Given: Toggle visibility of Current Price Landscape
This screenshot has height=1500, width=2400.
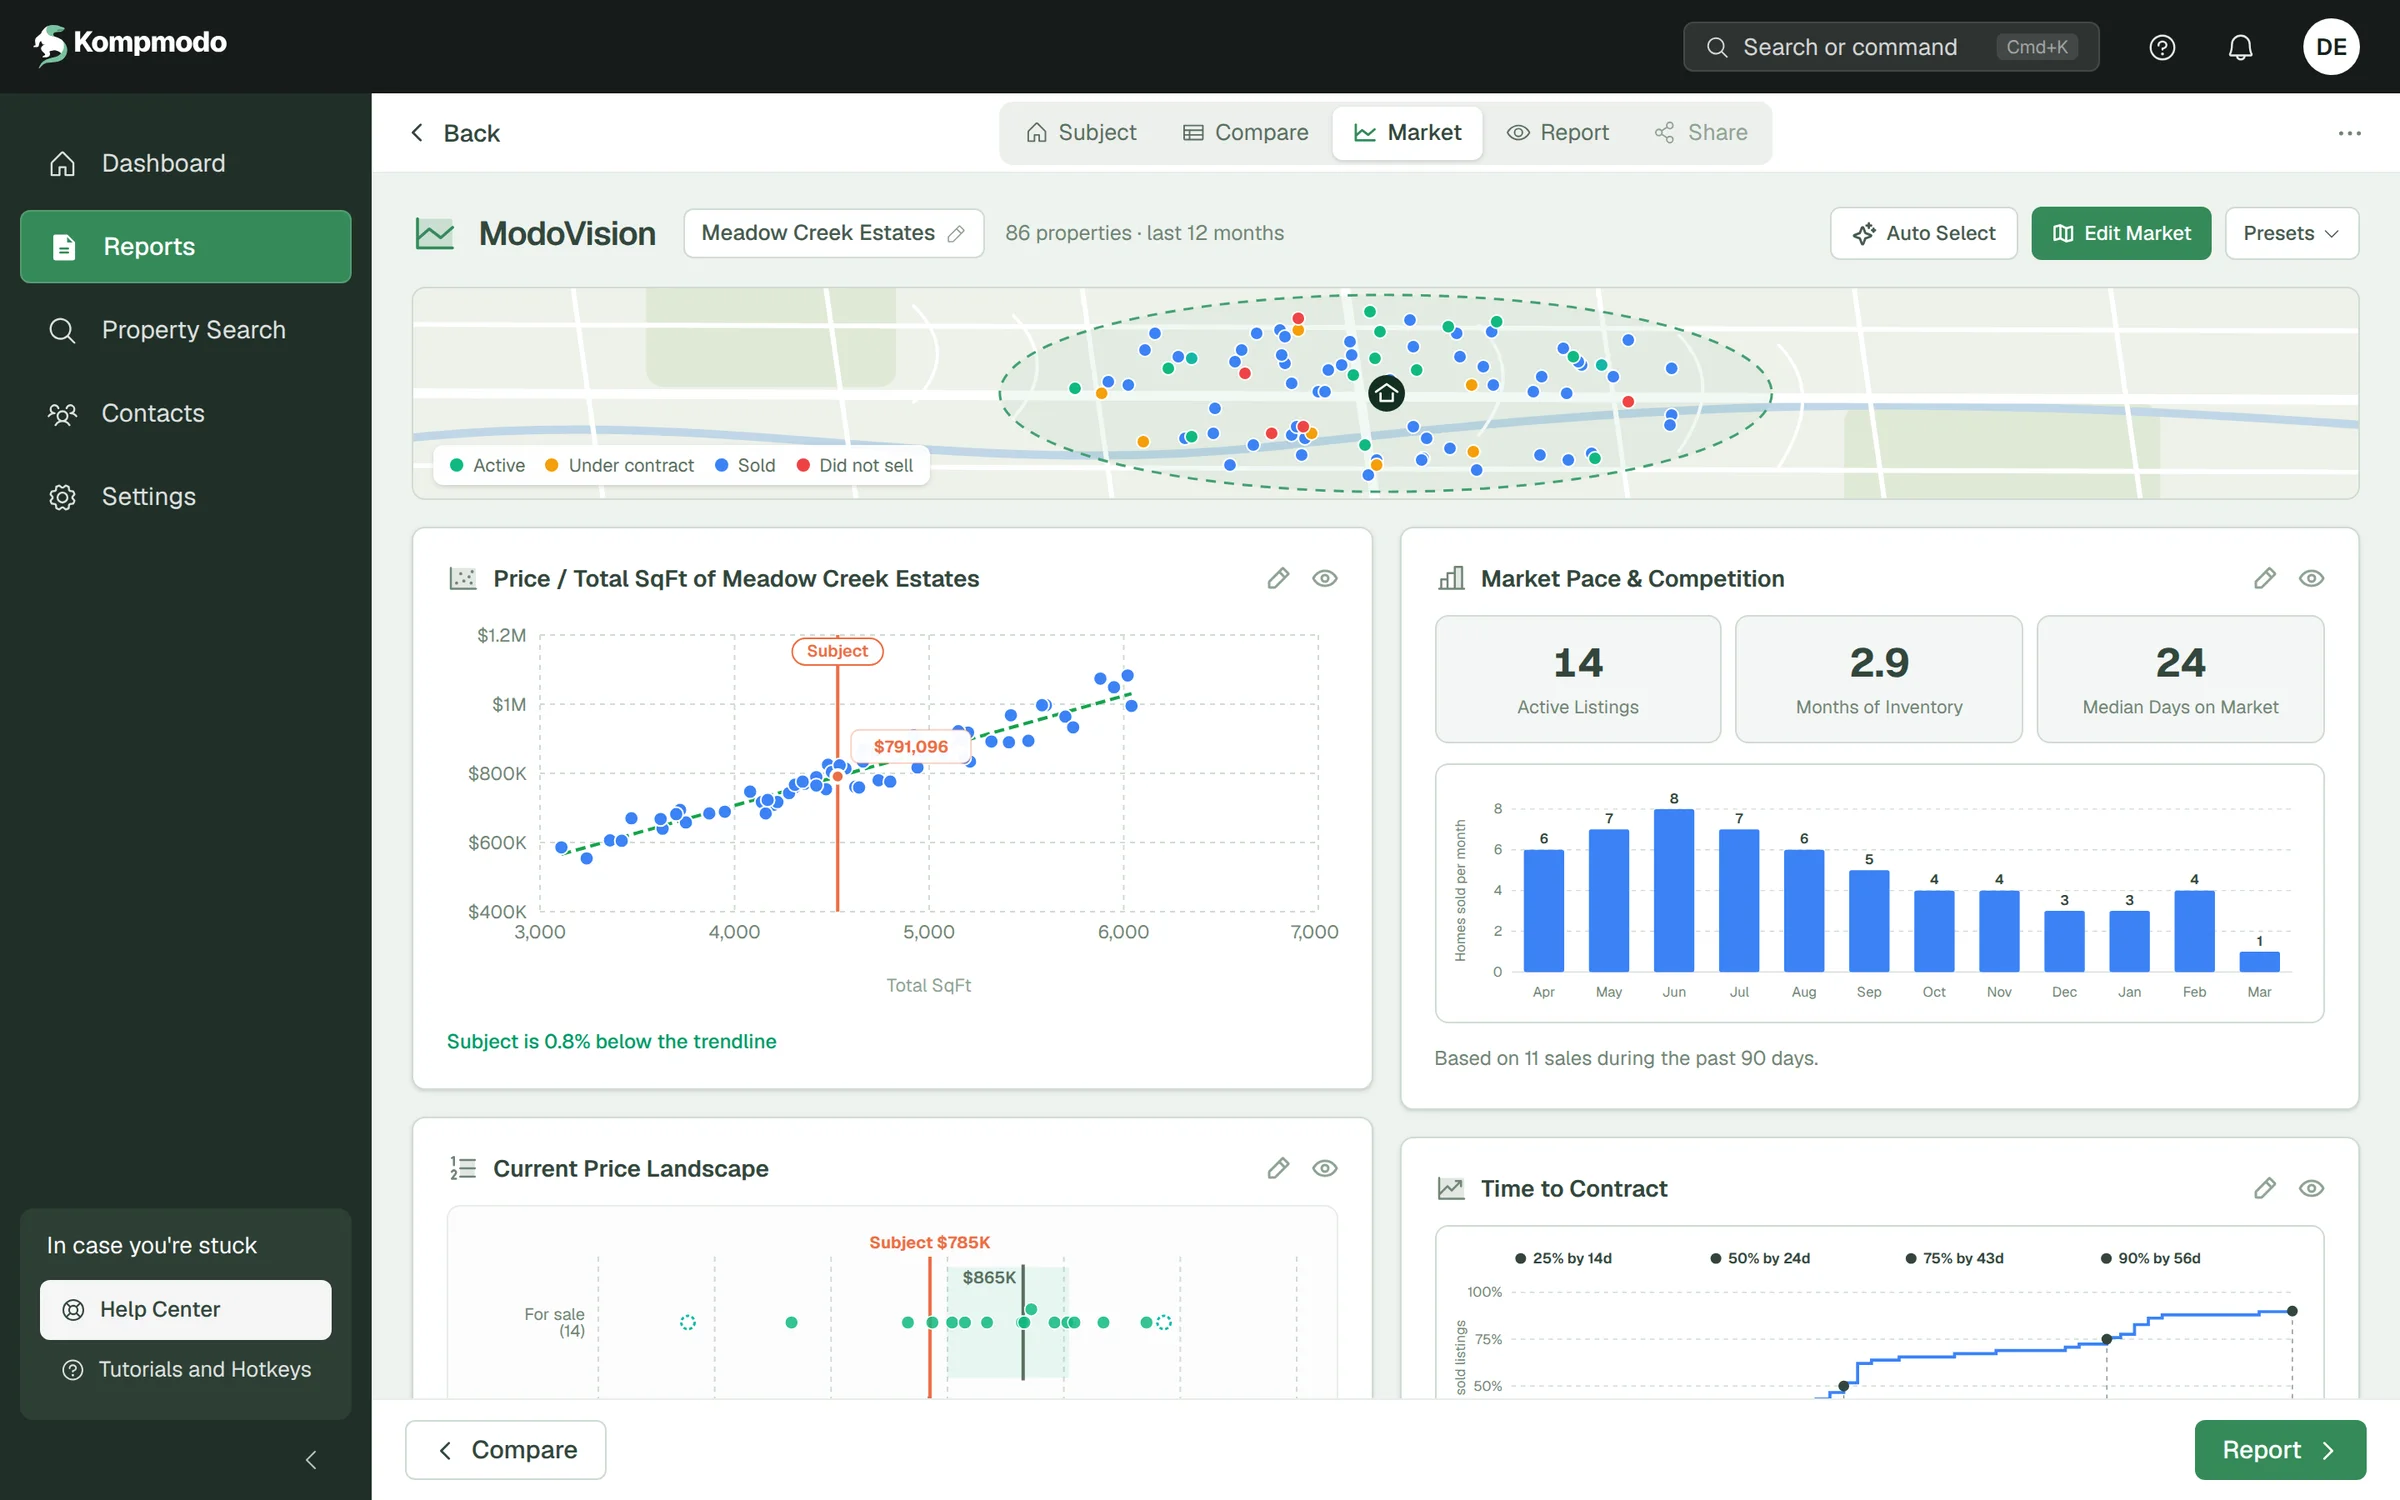Looking at the screenshot, I should [x=1325, y=1168].
